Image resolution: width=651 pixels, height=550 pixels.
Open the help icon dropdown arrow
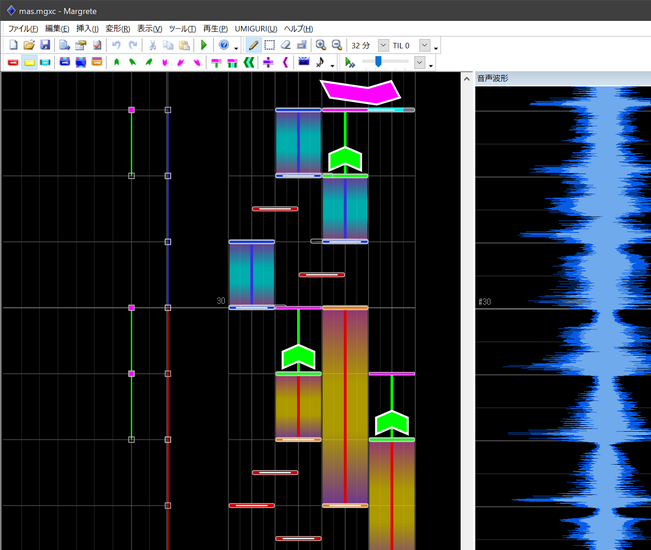click(x=236, y=49)
